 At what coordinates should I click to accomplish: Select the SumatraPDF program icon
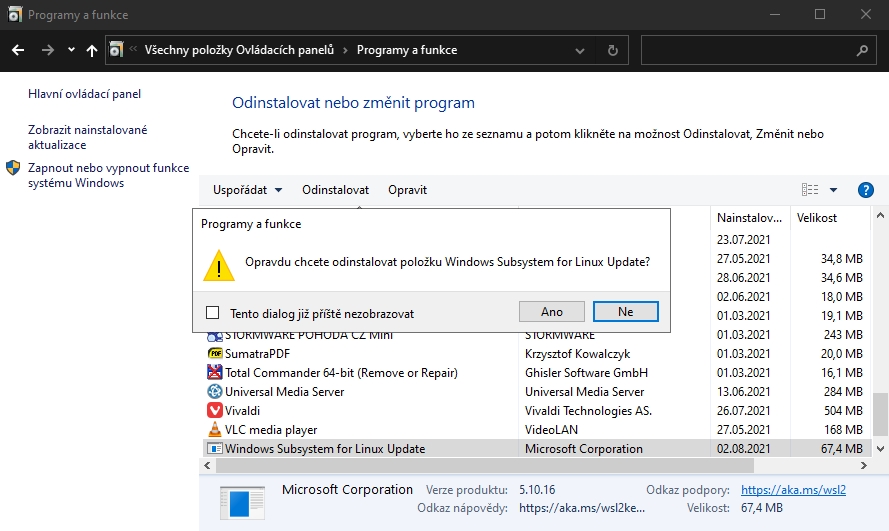coord(215,354)
